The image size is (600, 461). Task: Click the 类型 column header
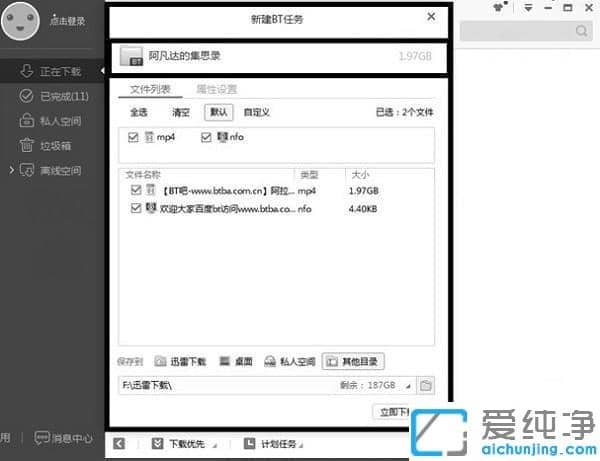tap(309, 175)
